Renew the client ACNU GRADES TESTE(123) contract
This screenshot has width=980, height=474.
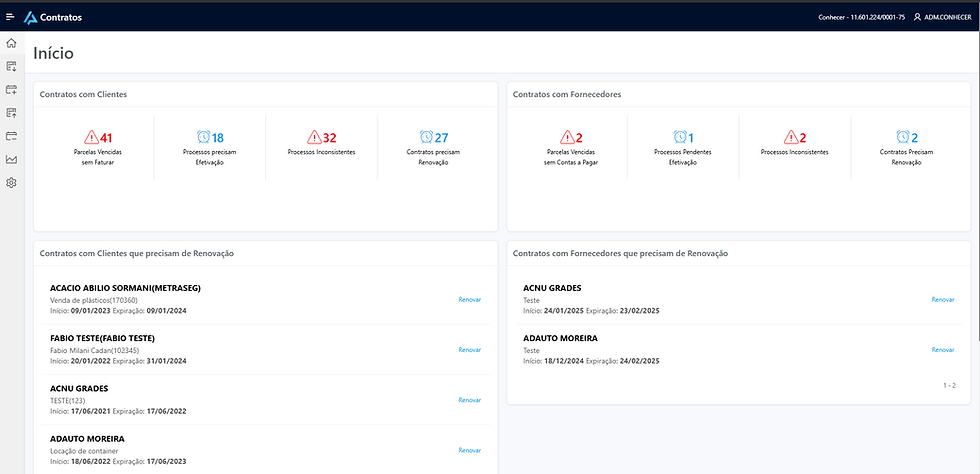[x=469, y=400]
